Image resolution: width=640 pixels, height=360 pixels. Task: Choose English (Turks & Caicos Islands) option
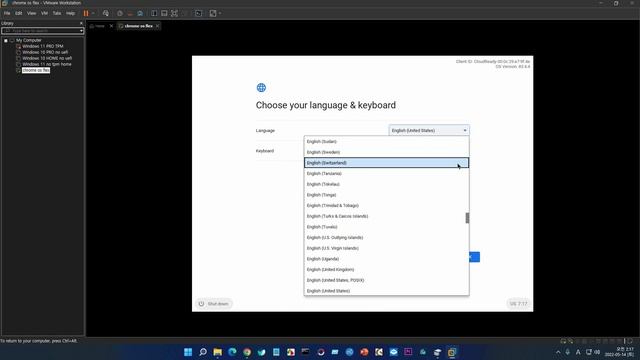385,216
